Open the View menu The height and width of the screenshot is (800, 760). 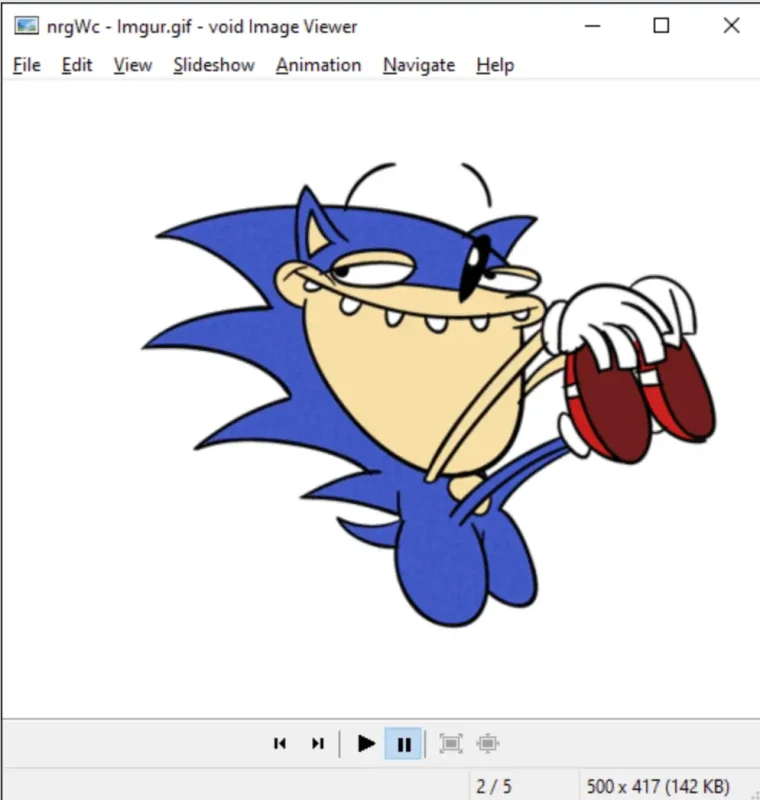click(x=133, y=65)
